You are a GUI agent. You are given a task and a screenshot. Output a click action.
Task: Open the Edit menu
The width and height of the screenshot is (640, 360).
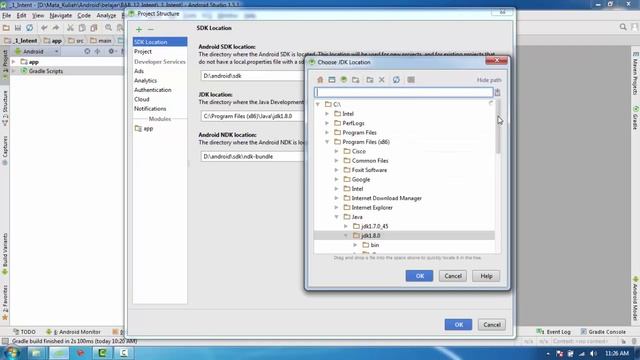click(21, 16)
